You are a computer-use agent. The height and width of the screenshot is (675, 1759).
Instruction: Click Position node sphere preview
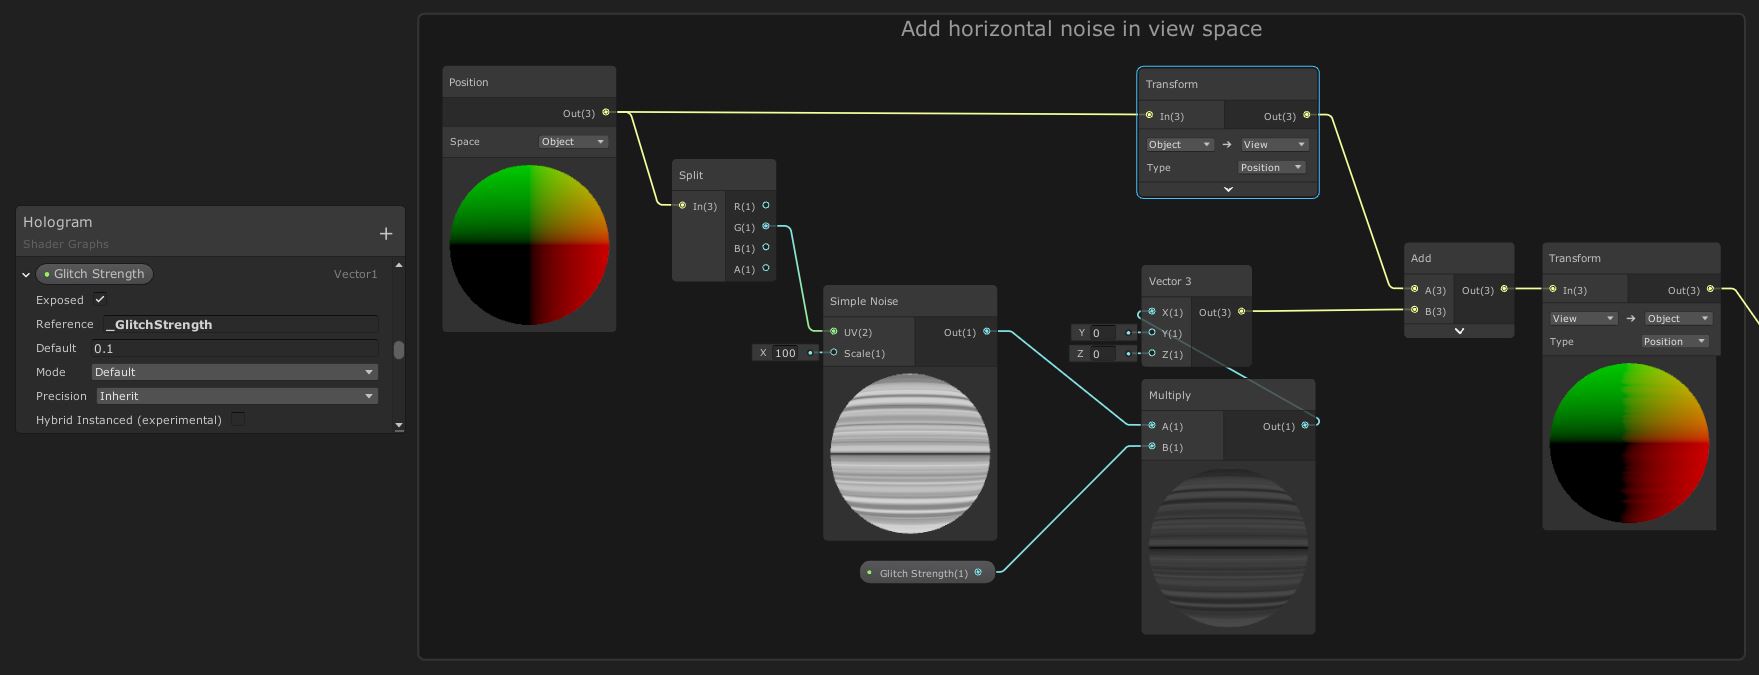(x=529, y=245)
